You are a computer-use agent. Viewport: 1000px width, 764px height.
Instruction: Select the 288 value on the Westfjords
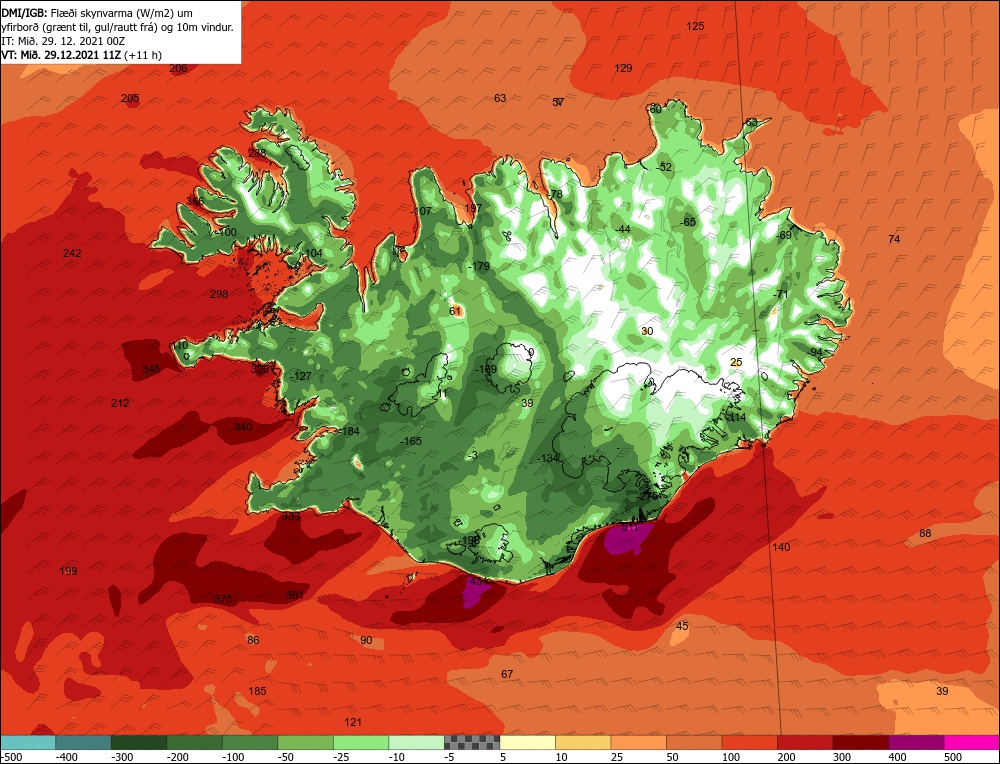(258, 154)
